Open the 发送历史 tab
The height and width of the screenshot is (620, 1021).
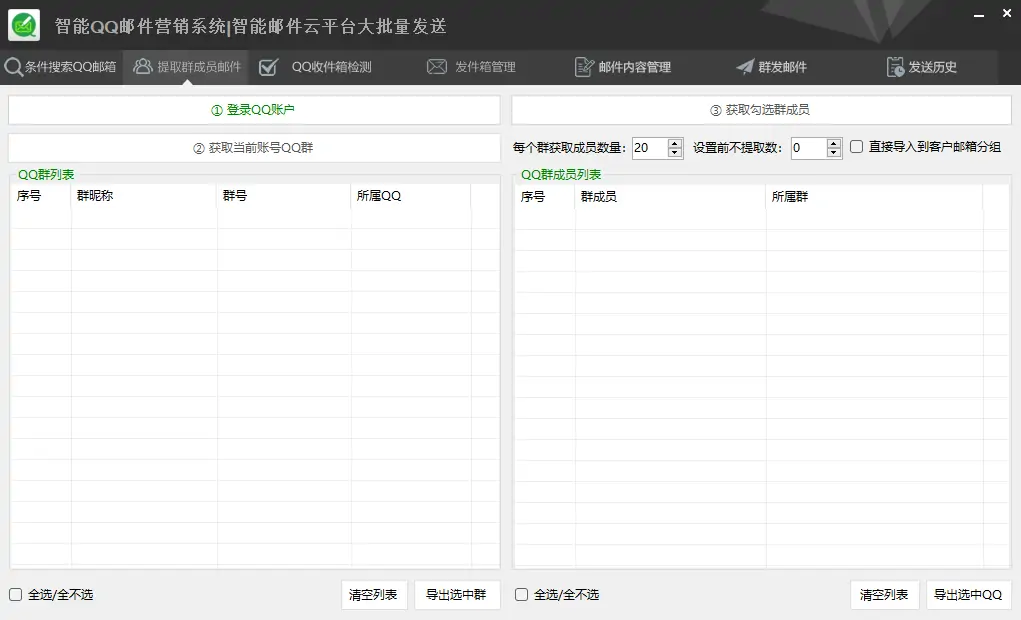click(x=922, y=67)
